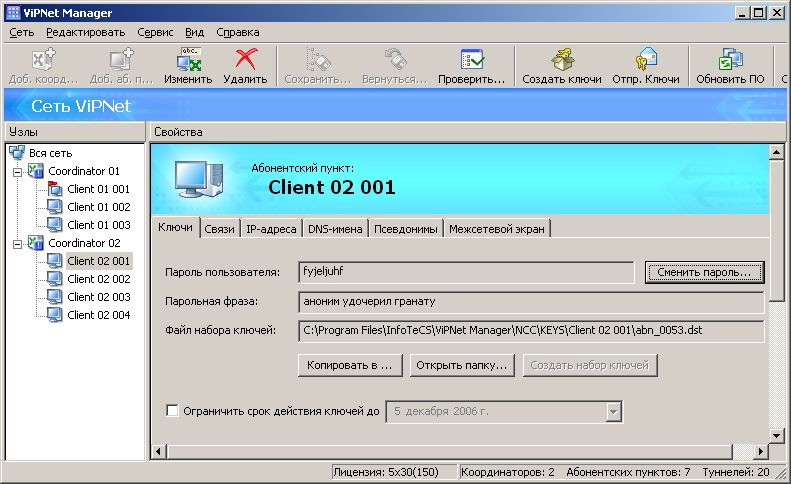Screen dimensions: 791x484
Task: Select Client 01 002 tree label
Action: [x=99, y=207]
